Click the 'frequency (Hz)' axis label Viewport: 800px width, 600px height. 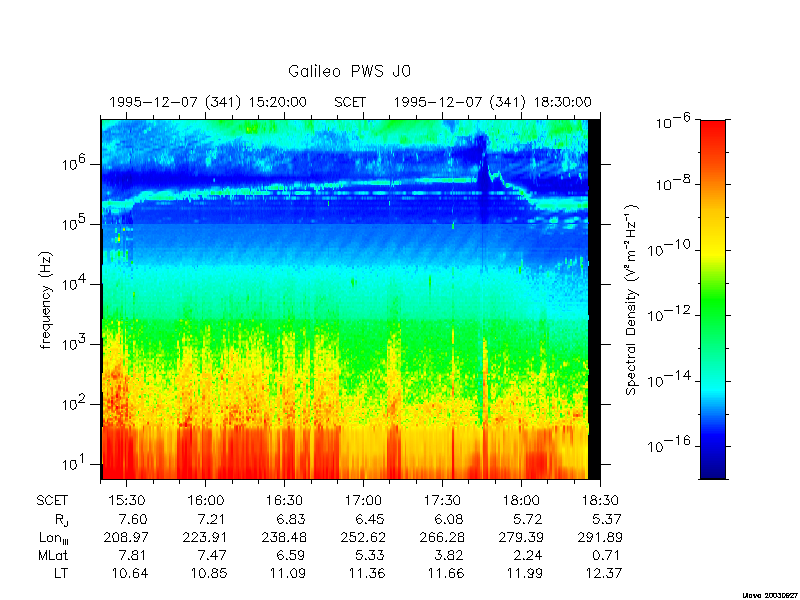(x=46, y=301)
